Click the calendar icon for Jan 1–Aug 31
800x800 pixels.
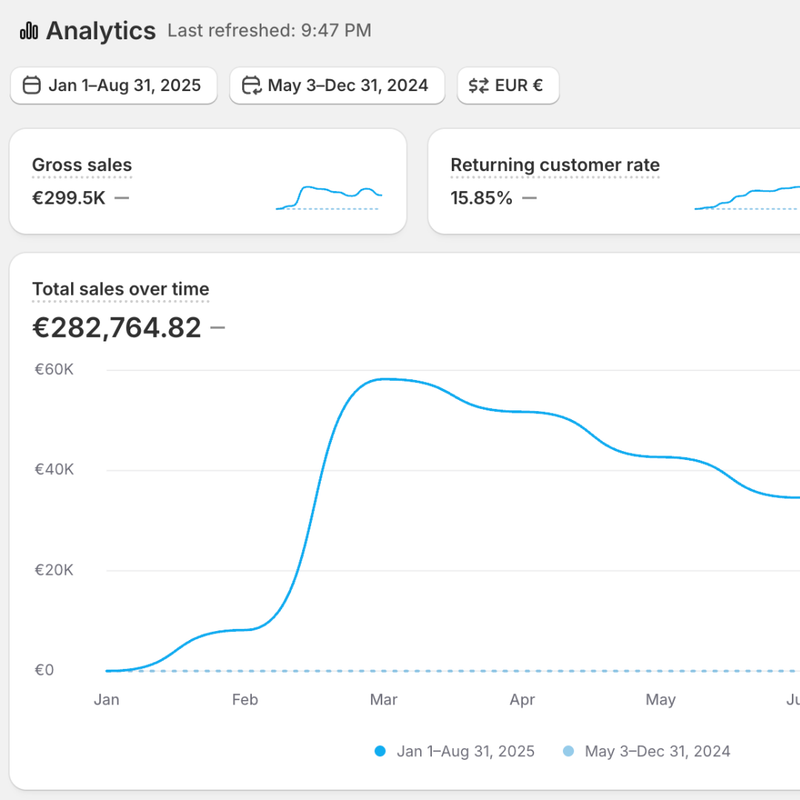pyautogui.click(x=32, y=86)
